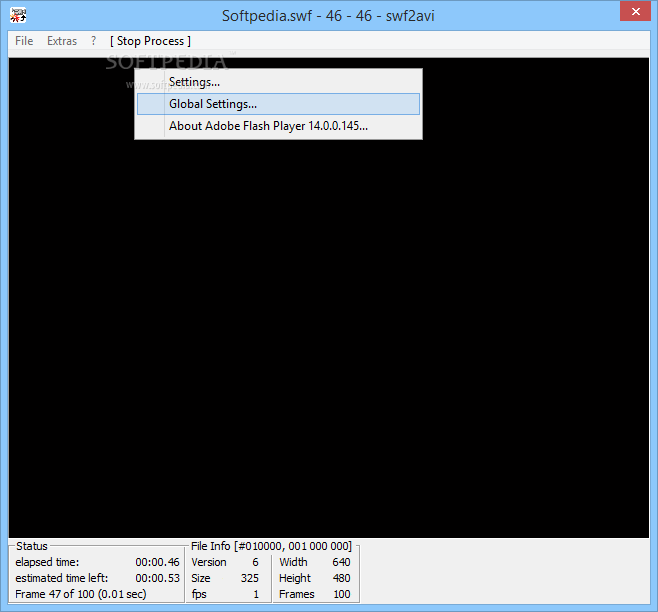658x612 pixels.
Task: Click the fps label in File Info
Action: (199, 594)
